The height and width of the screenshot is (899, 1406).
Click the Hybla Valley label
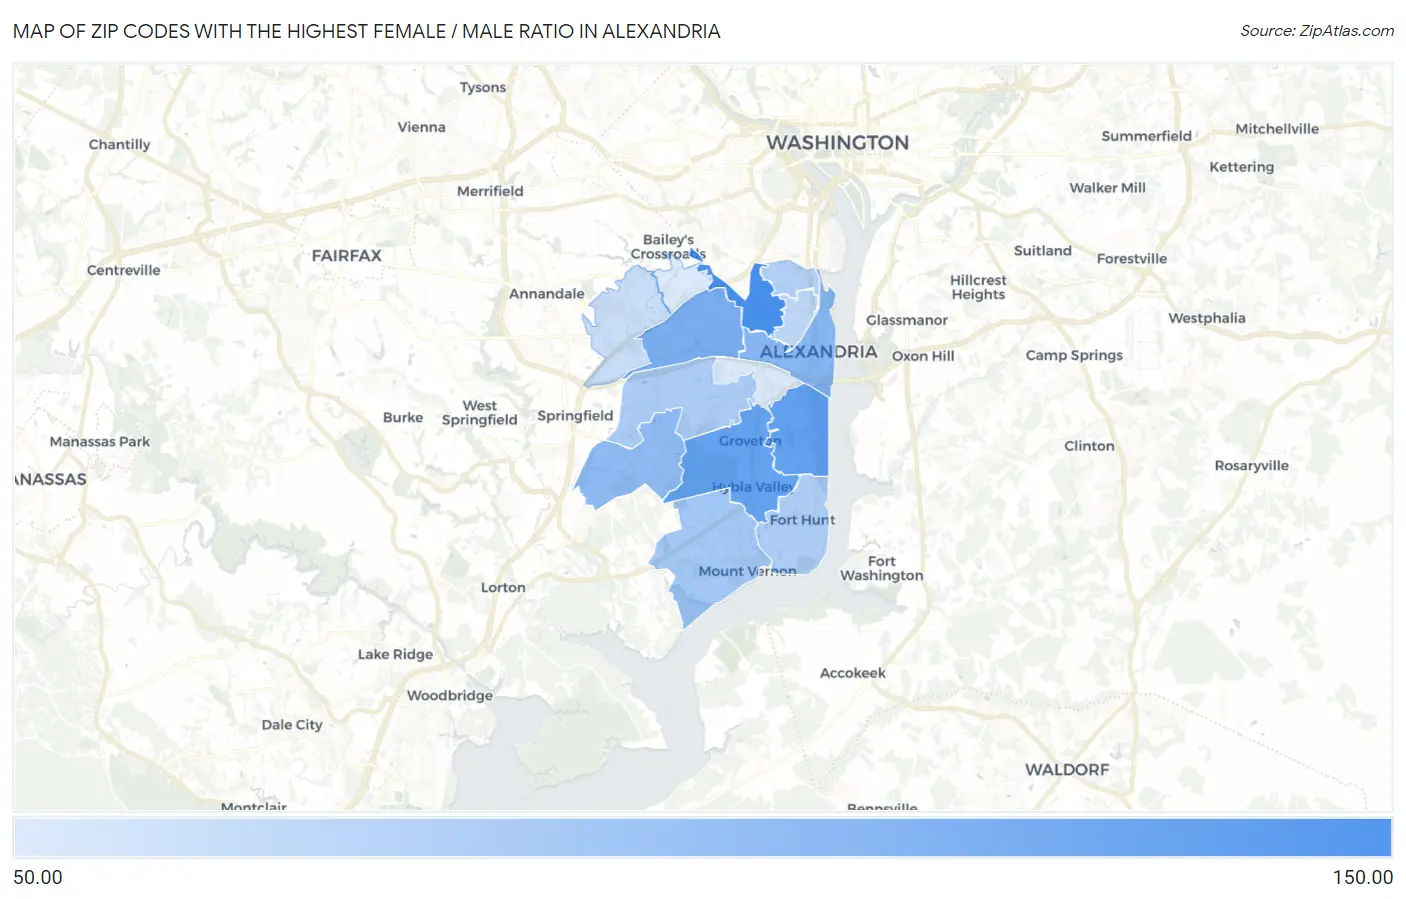coord(753,487)
